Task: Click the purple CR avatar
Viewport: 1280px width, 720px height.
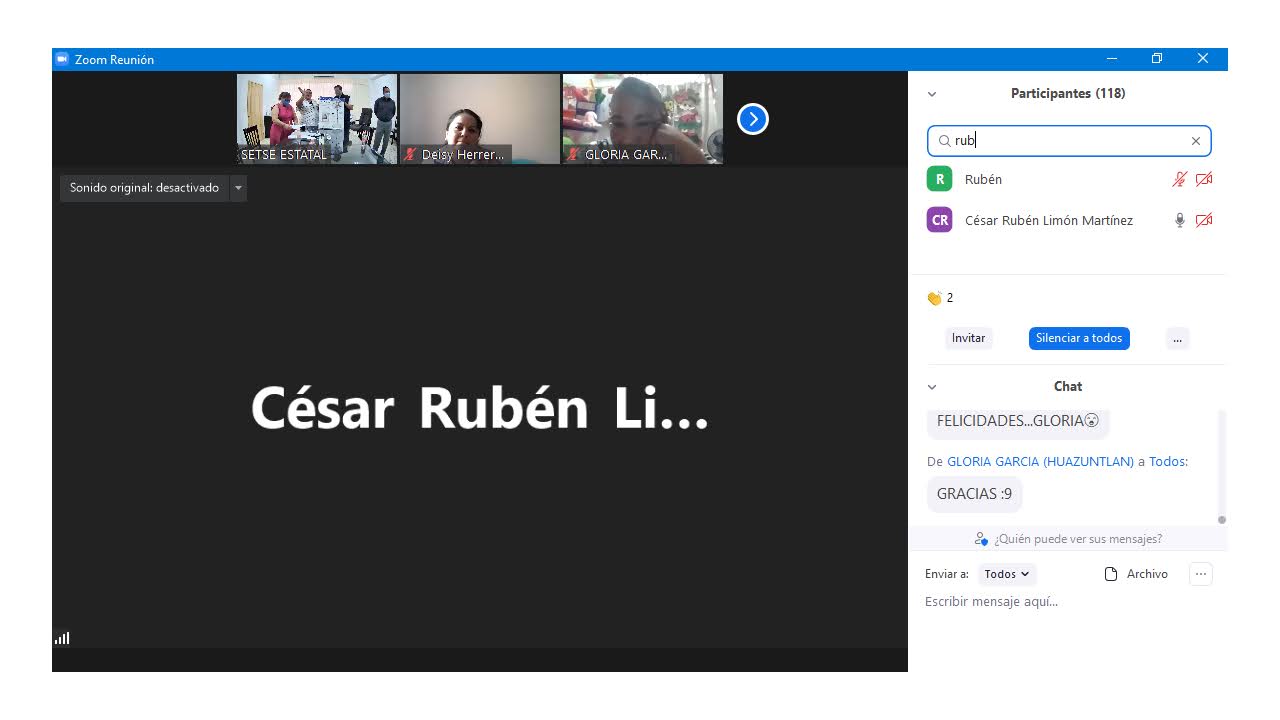Action: 939,220
